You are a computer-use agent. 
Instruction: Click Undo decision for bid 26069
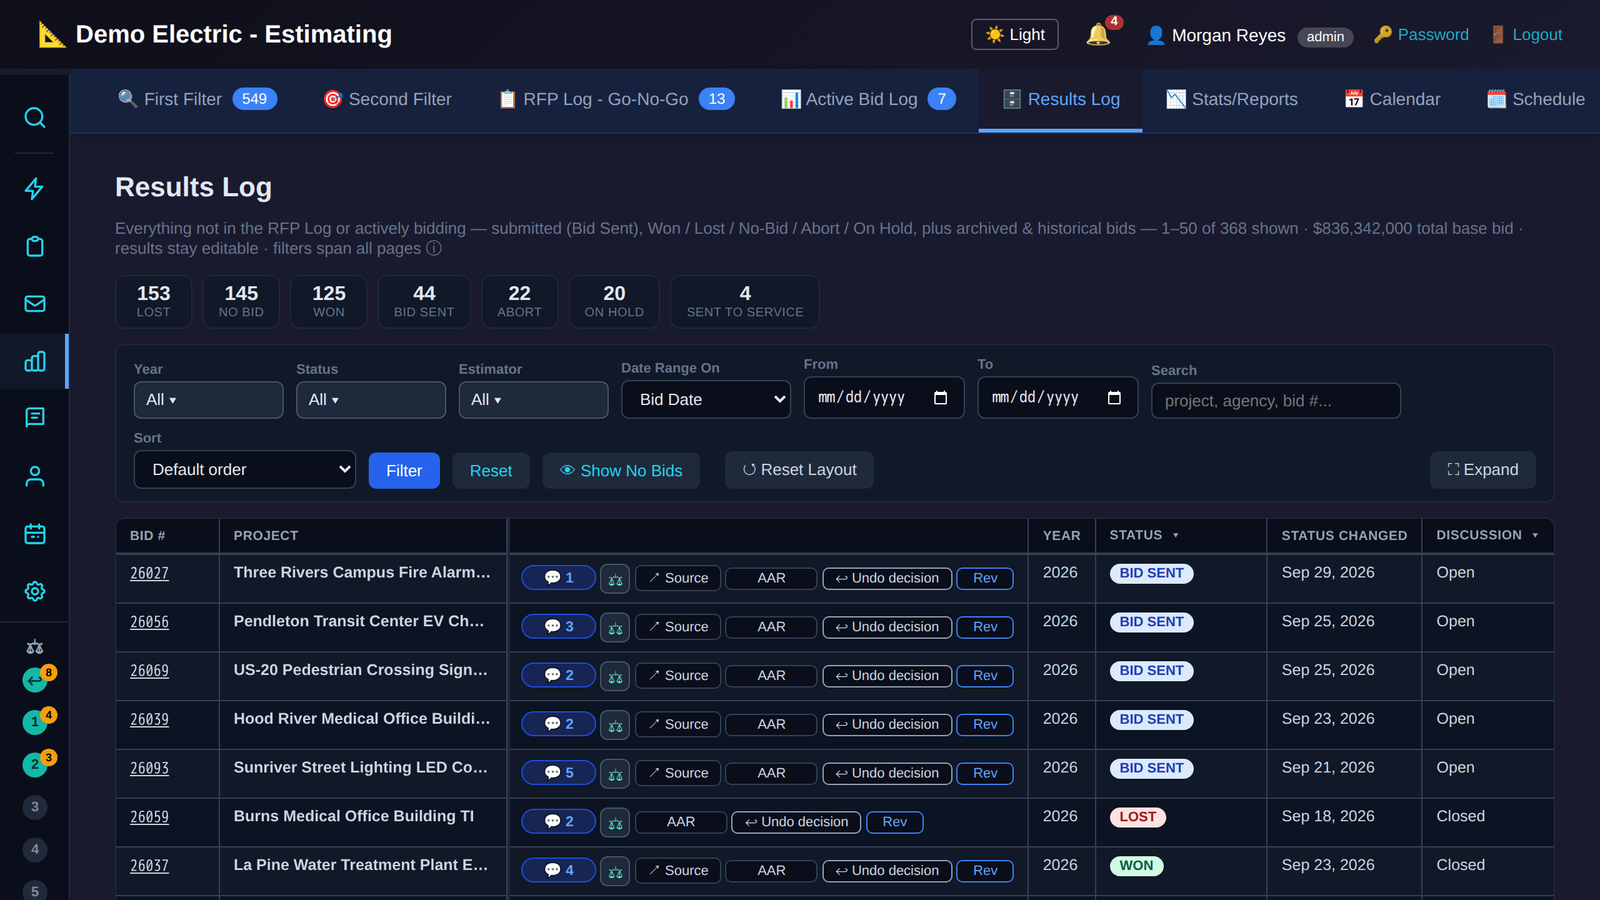click(x=887, y=676)
